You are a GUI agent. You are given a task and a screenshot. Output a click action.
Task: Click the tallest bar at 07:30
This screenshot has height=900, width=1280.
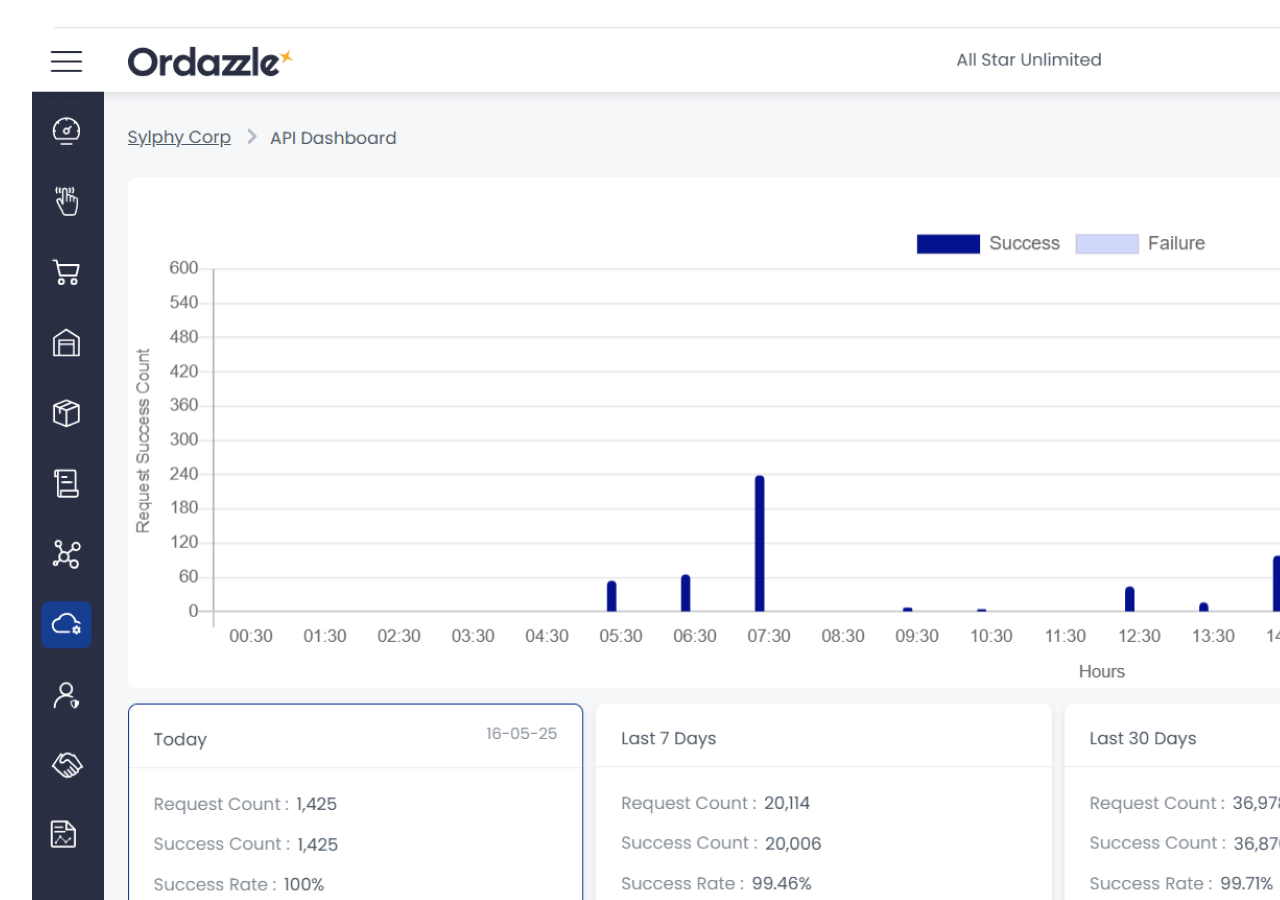coord(760,543)
